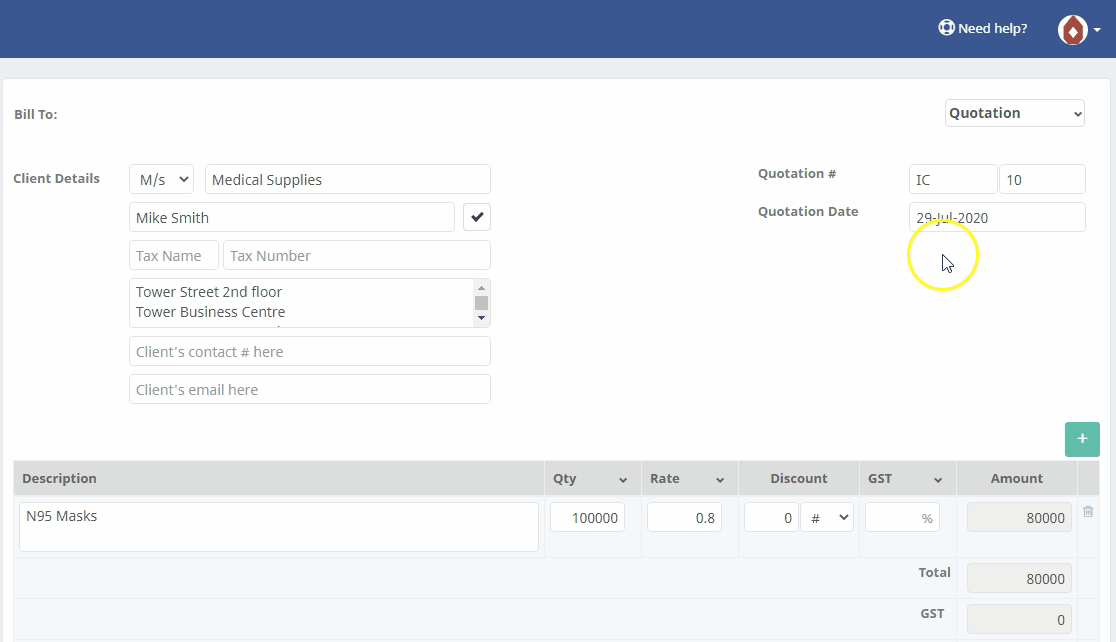Image resolution: width=1116 pixels, height=642 pixels.
Task: Click the green plus add-row button
Action: pyautogui.click(x=1082, y=439)
